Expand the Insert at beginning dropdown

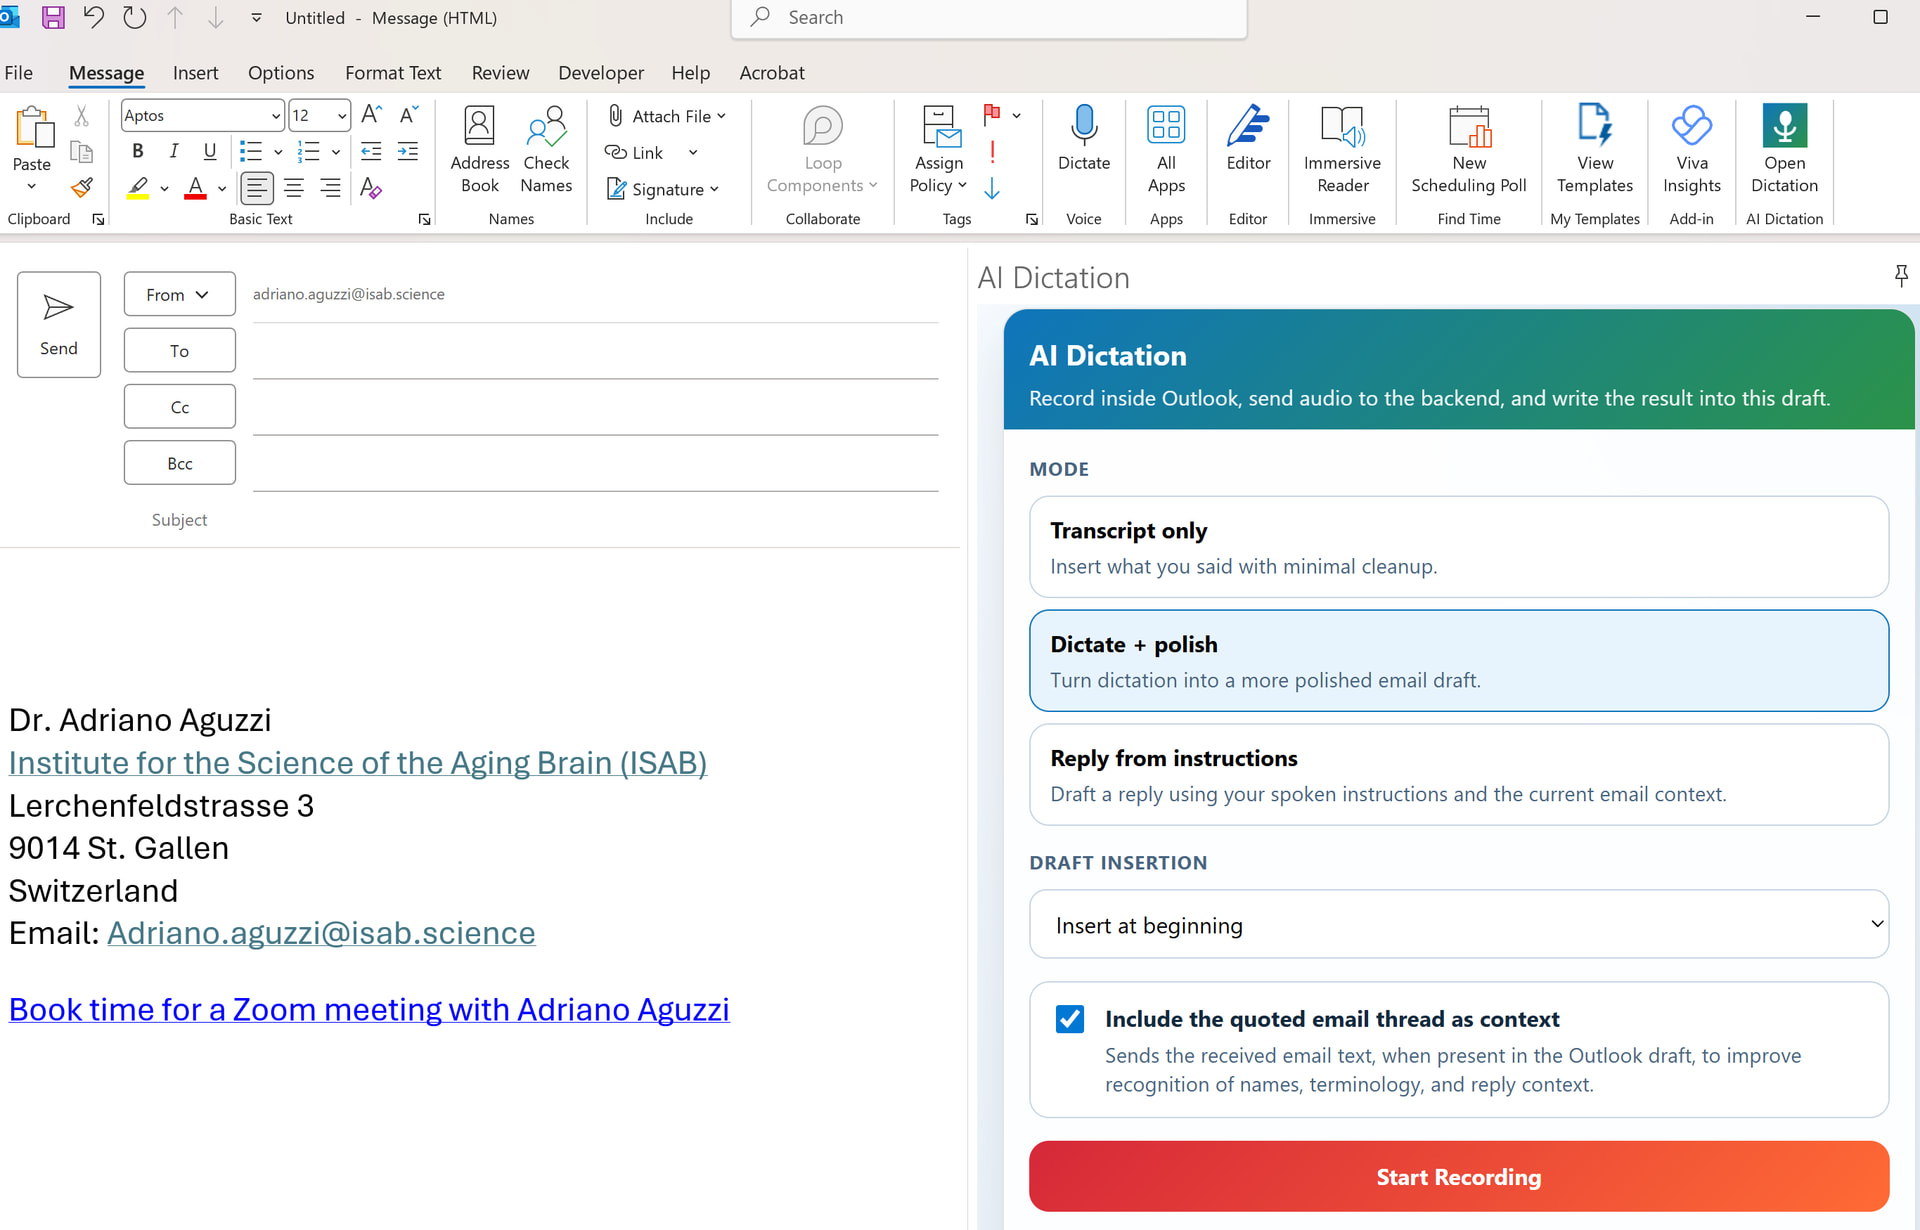coord(1458,925)
